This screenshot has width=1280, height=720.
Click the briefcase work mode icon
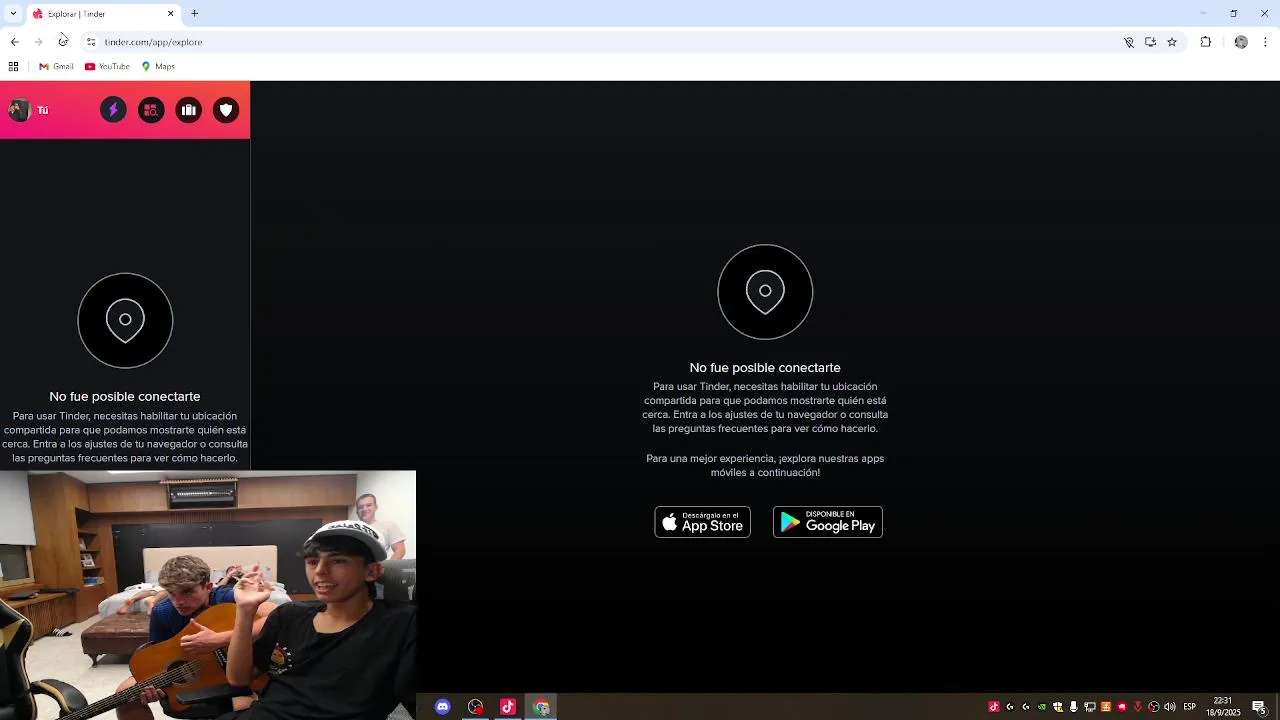[x=189, y=110]
